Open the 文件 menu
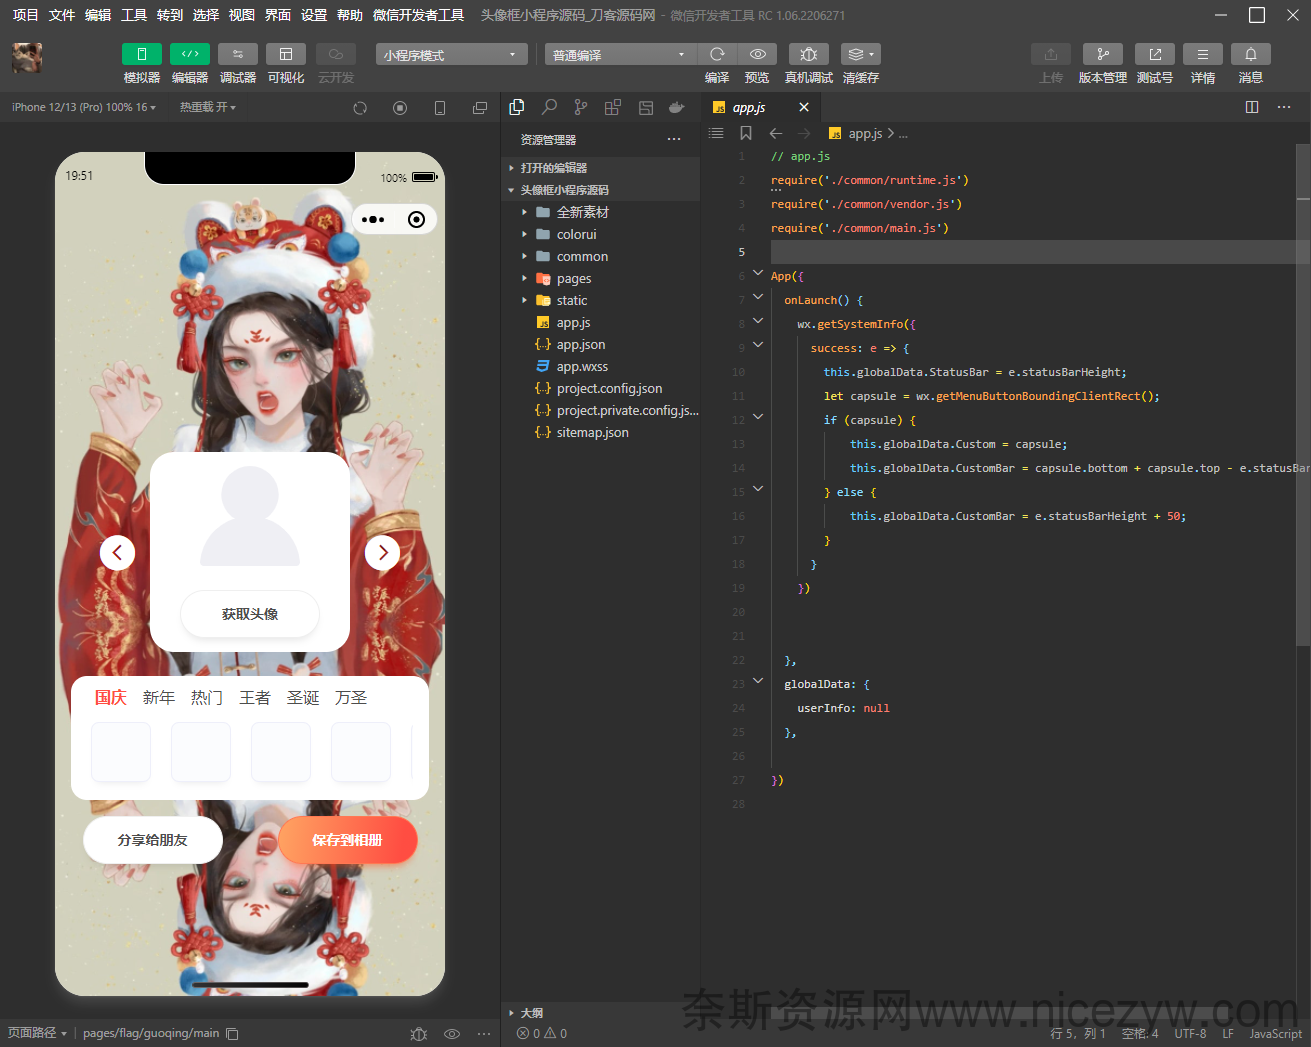1311x1047 pixels. 62,15
